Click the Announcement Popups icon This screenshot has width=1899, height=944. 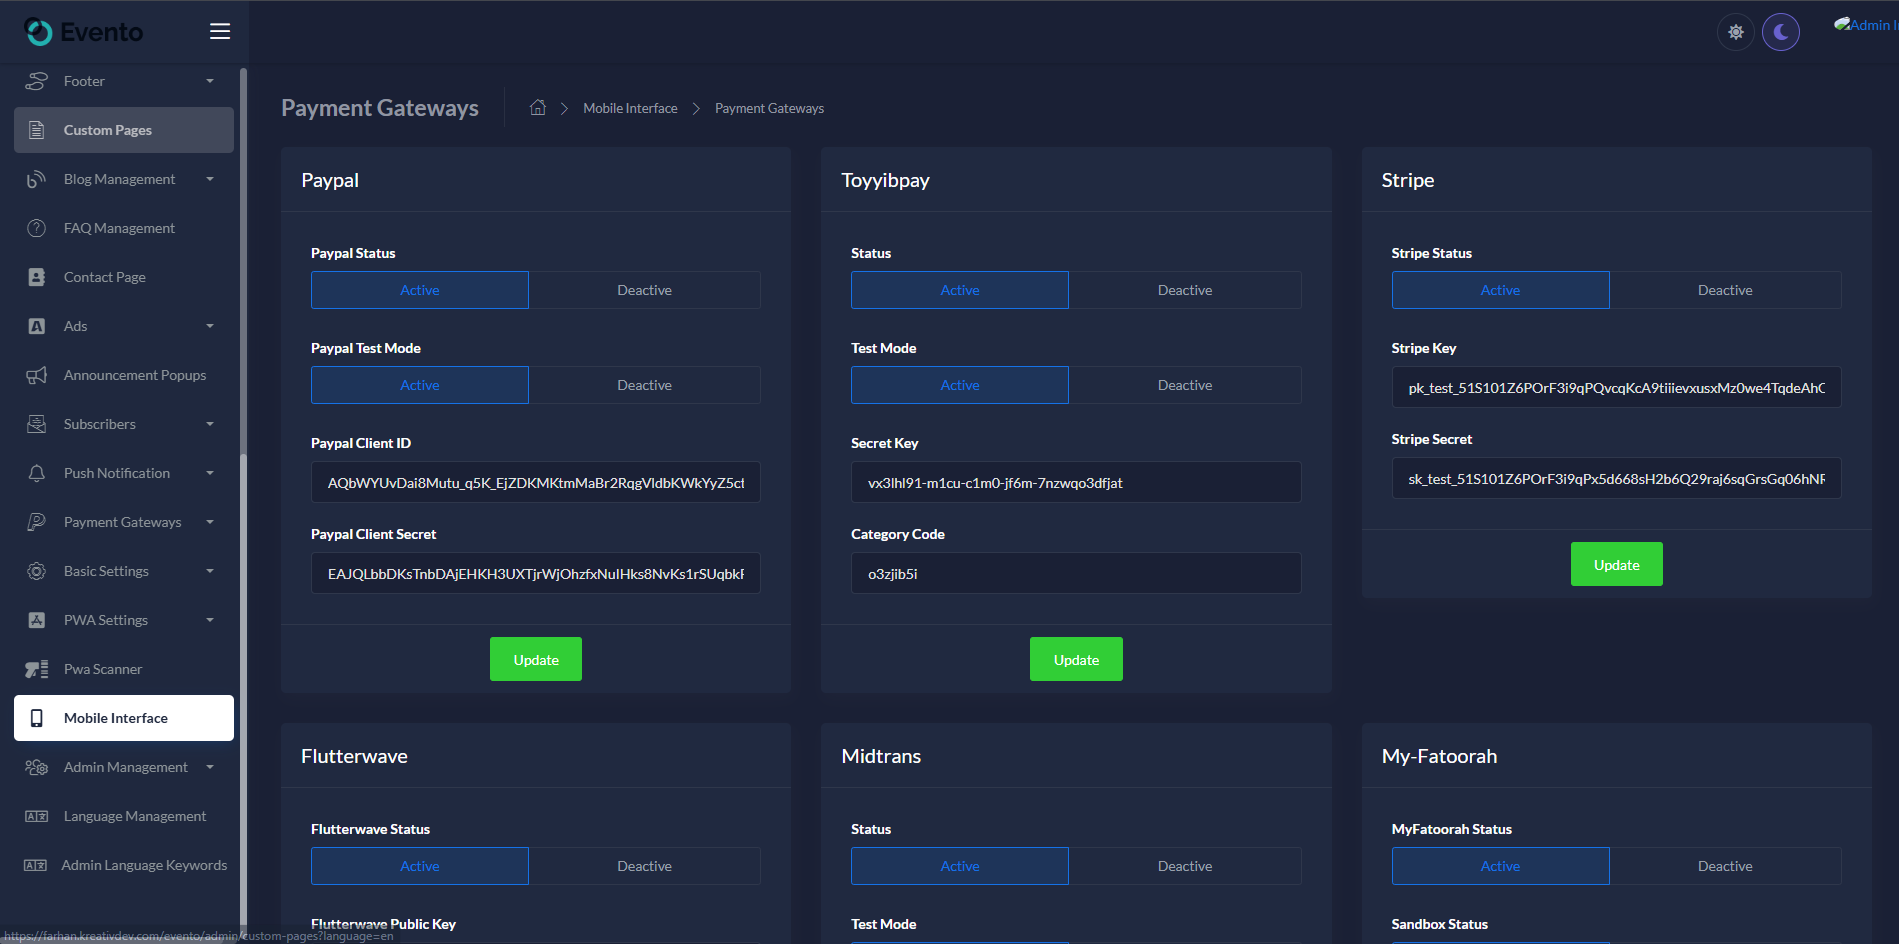point(36,374)
